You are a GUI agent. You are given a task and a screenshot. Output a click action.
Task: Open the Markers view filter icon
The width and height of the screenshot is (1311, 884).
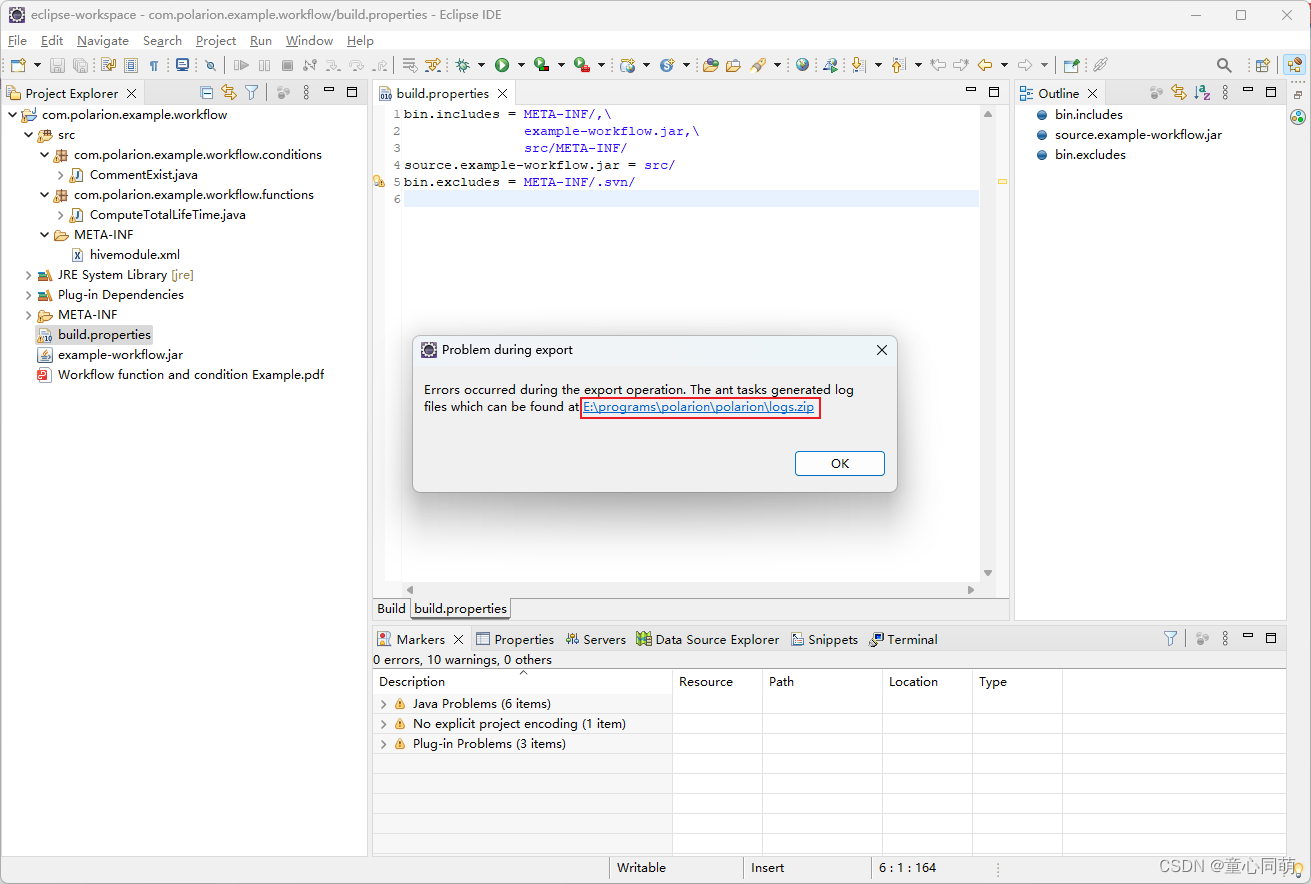(x=1170, y=638)
